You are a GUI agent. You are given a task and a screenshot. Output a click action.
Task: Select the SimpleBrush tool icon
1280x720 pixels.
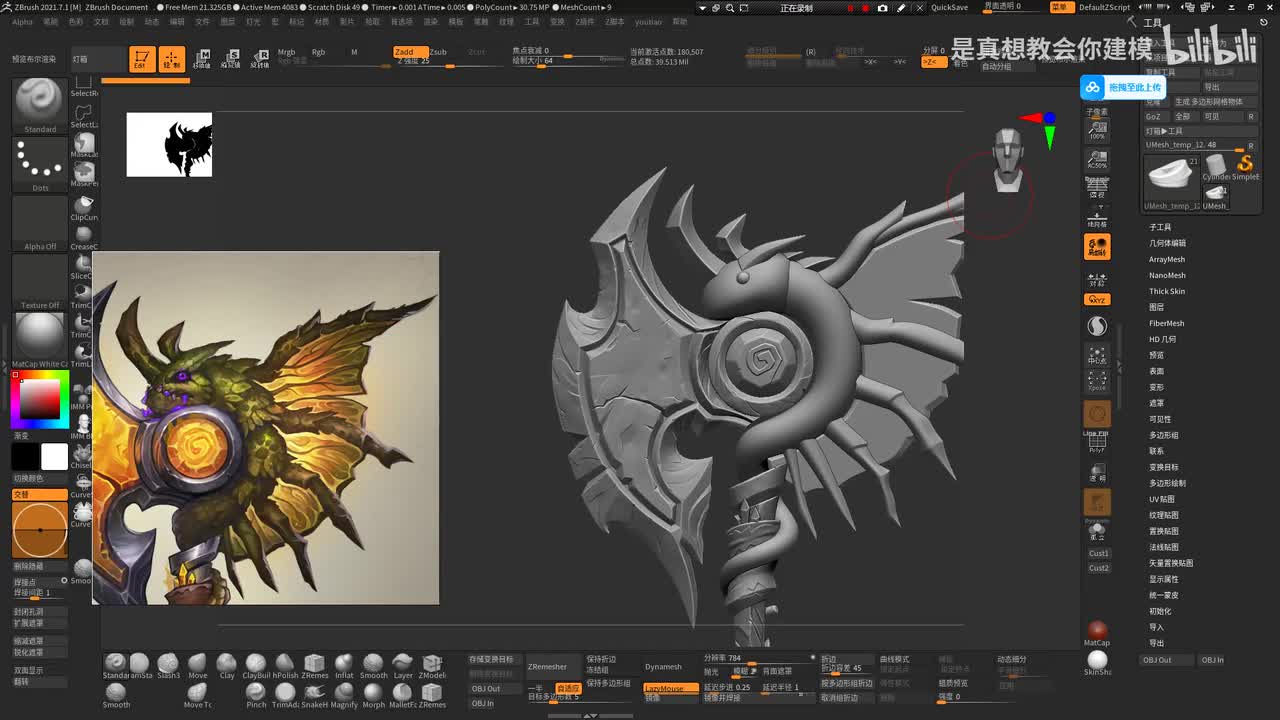tap(1245, 167)
